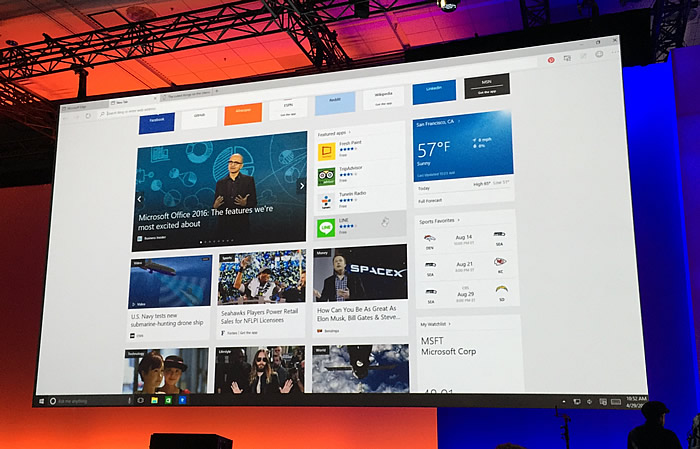The height and width of the screenshot is (449, 700).
Task: Click the Cortana circle icon in taskbar
Action: pos(53,401)
